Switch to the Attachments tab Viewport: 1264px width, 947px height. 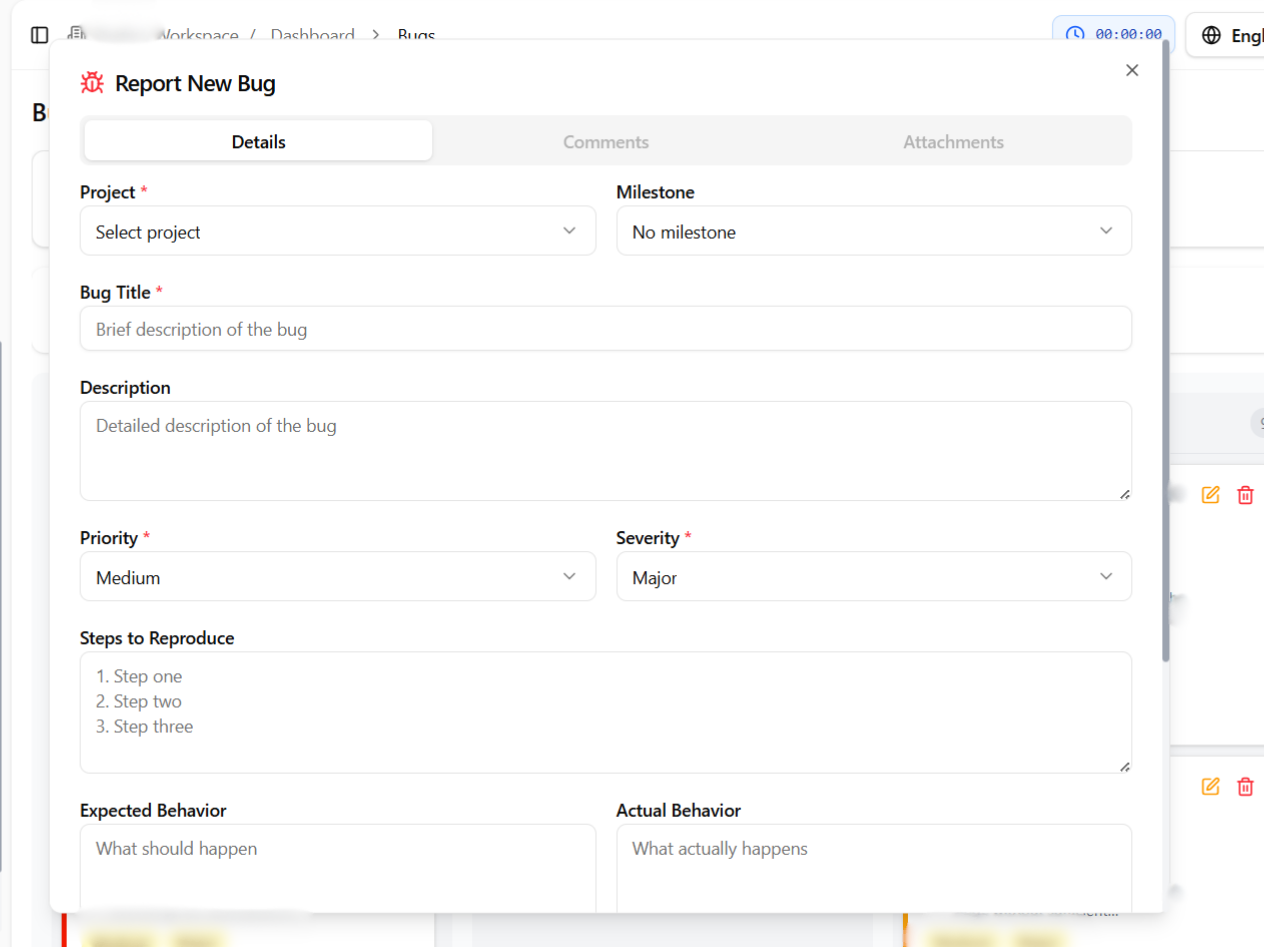[x=953, y=142]
